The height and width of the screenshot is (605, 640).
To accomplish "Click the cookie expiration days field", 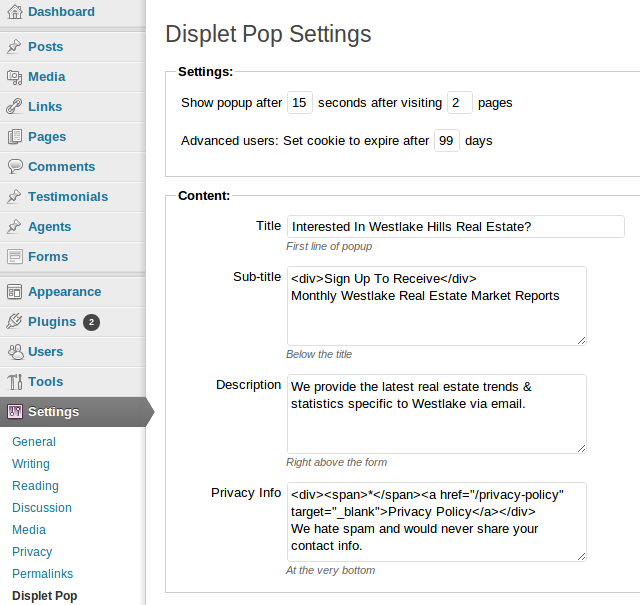I will point(446,141).
